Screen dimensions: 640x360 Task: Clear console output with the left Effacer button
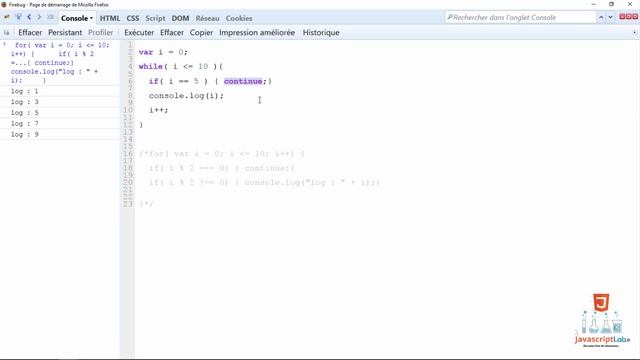[x=30, y=33]
